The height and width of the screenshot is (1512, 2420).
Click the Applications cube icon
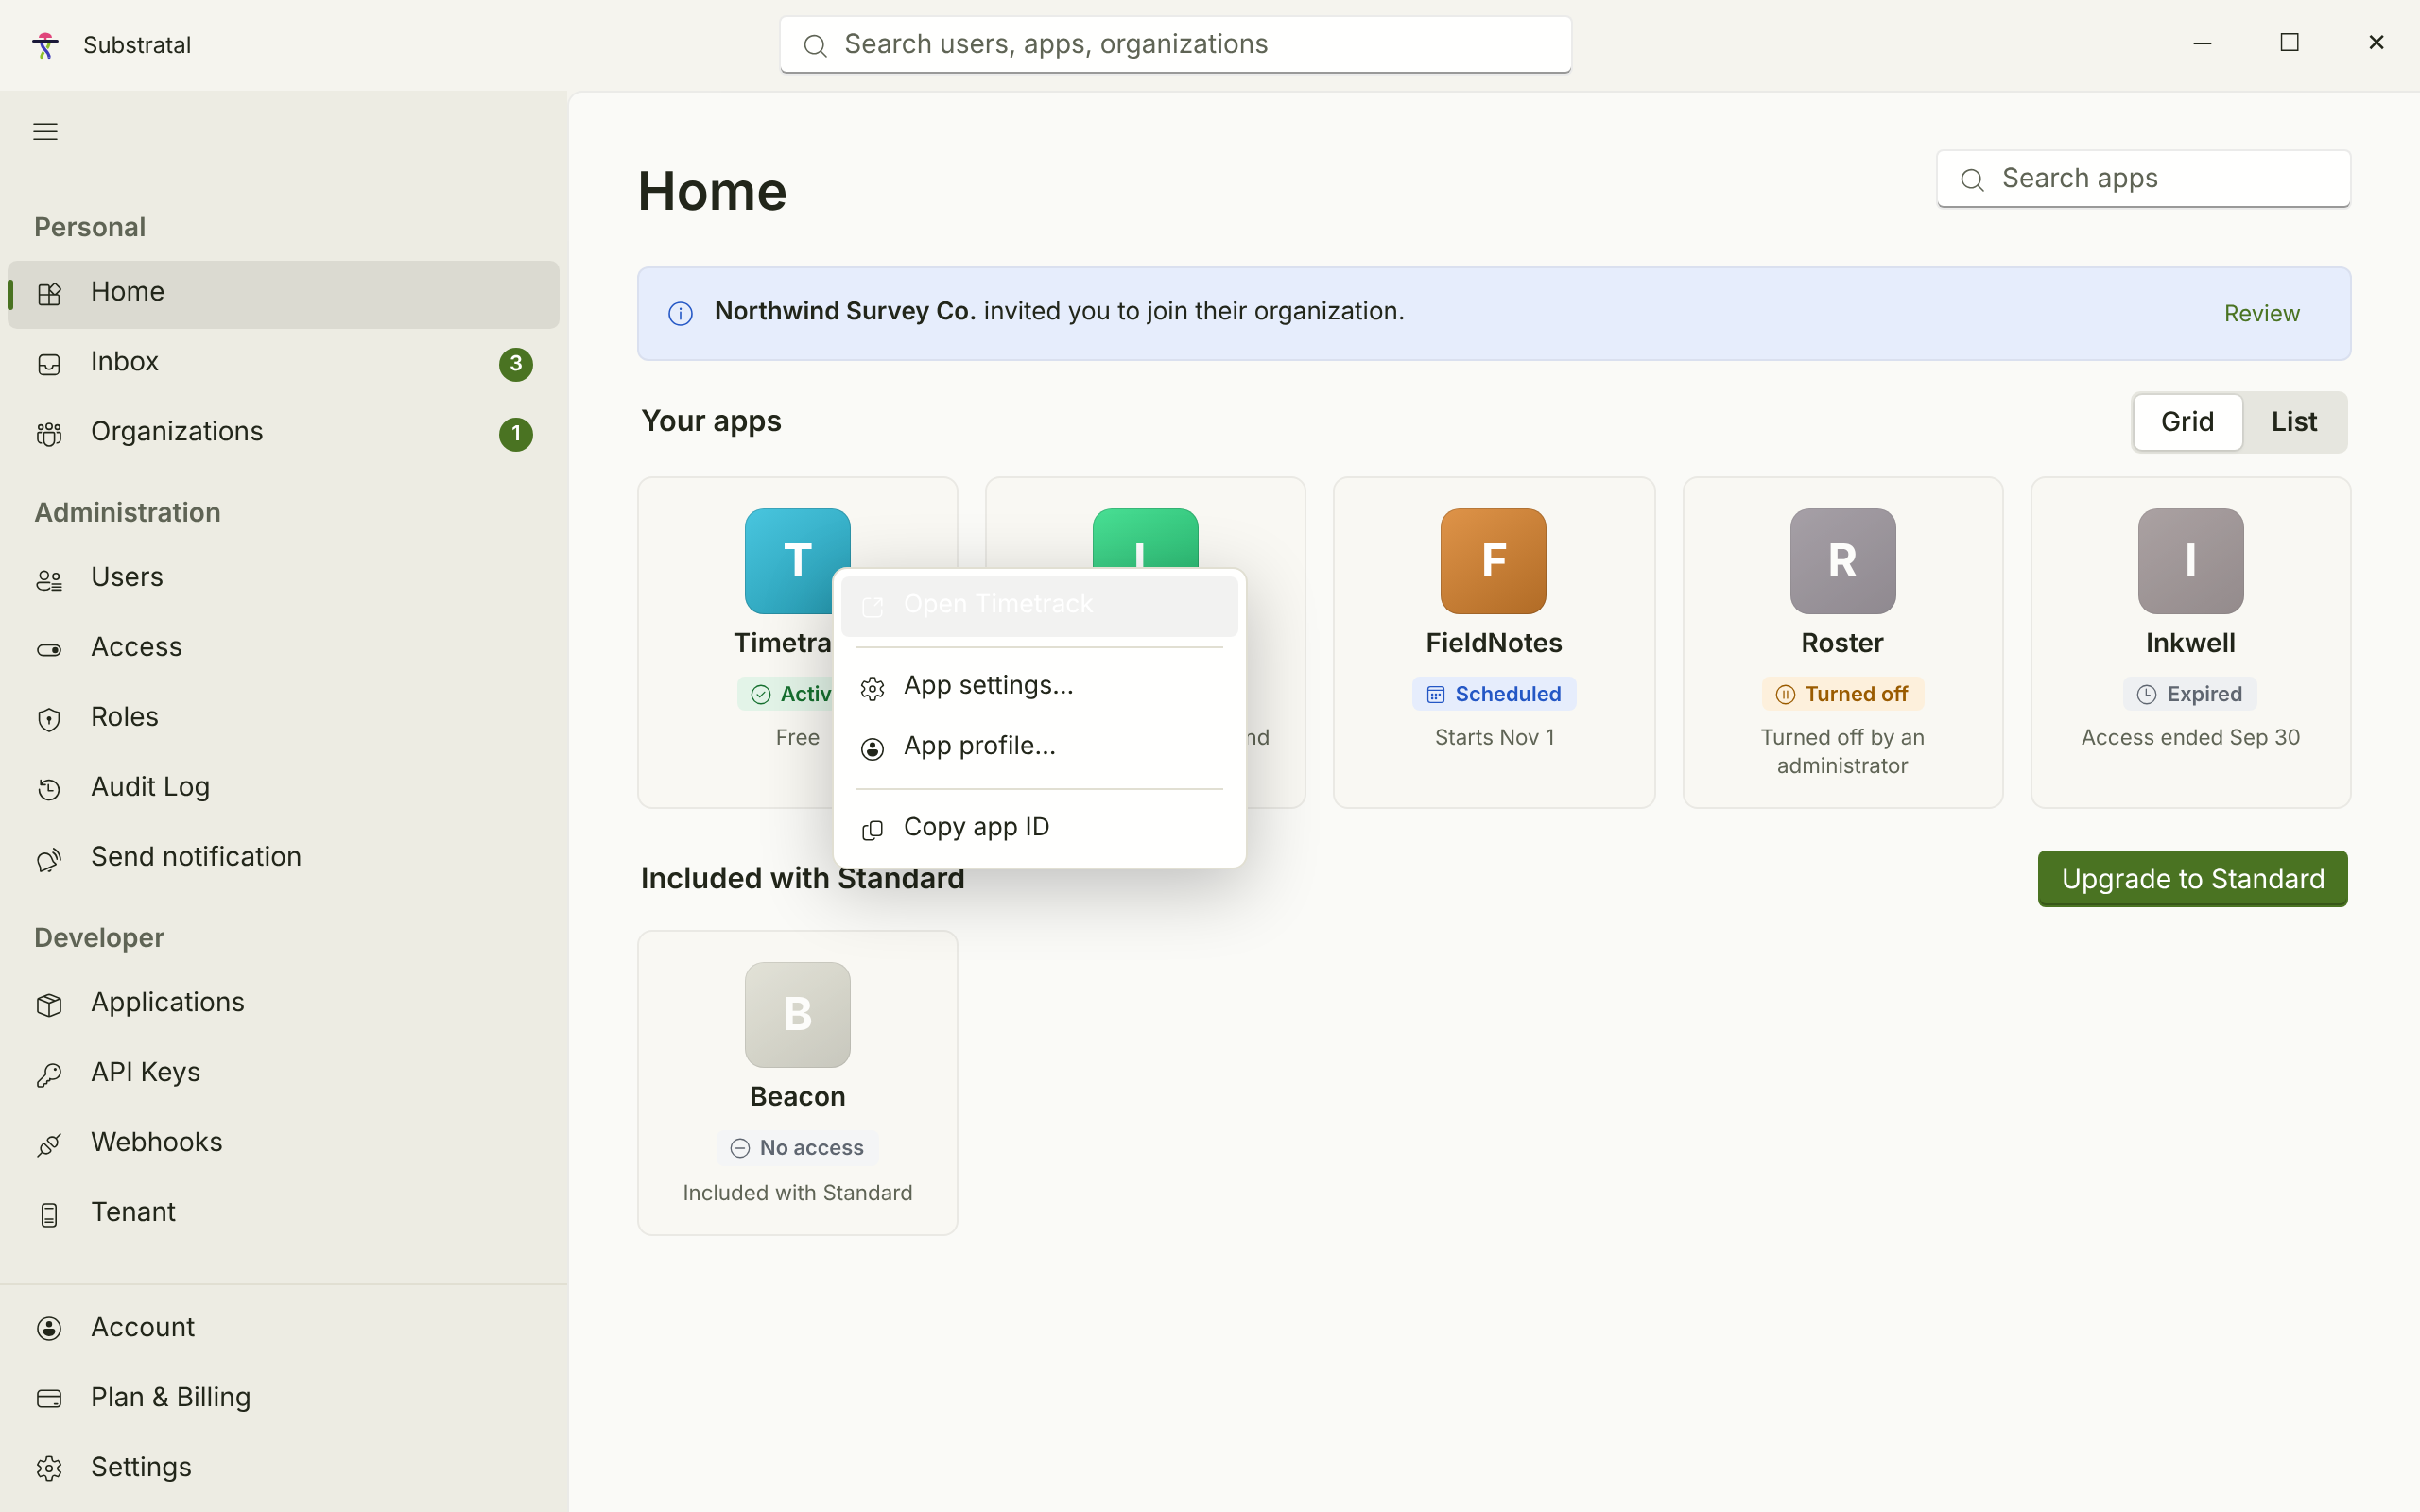click(x=49, y=1005)
